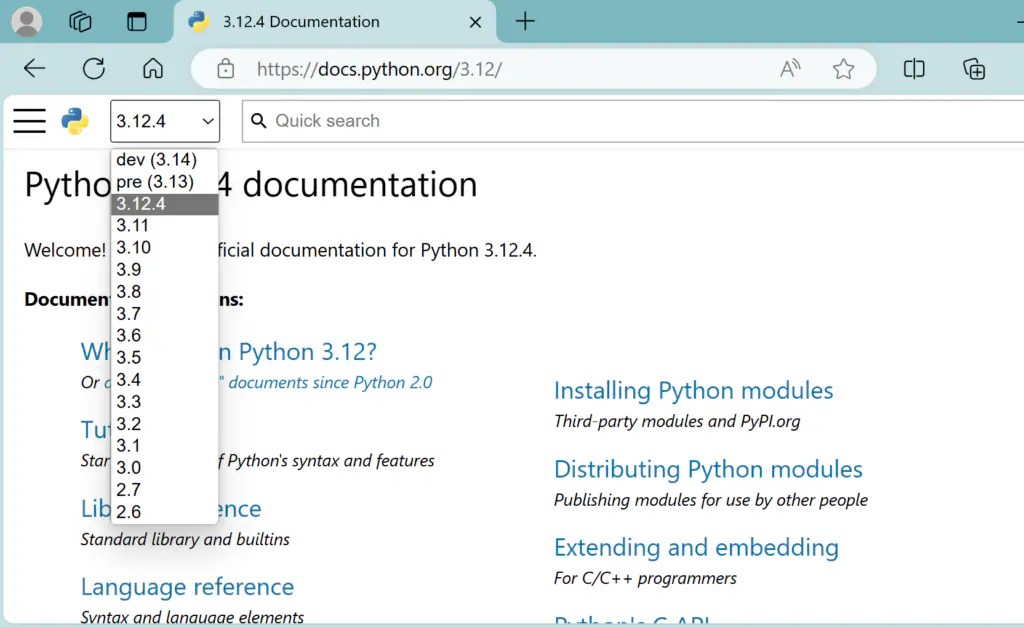The image size is (1024, 627).
Task: Click the Python logo icon
Action: [x=75, y=121]
